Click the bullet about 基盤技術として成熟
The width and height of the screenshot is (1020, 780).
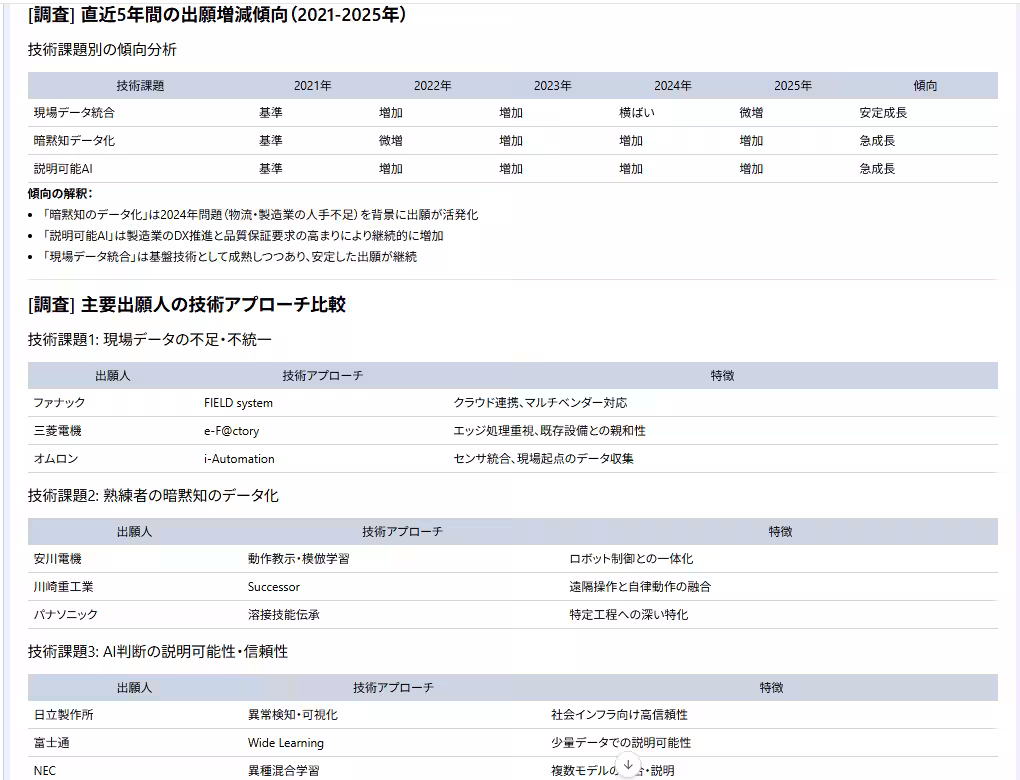click(x=229, y=257)
